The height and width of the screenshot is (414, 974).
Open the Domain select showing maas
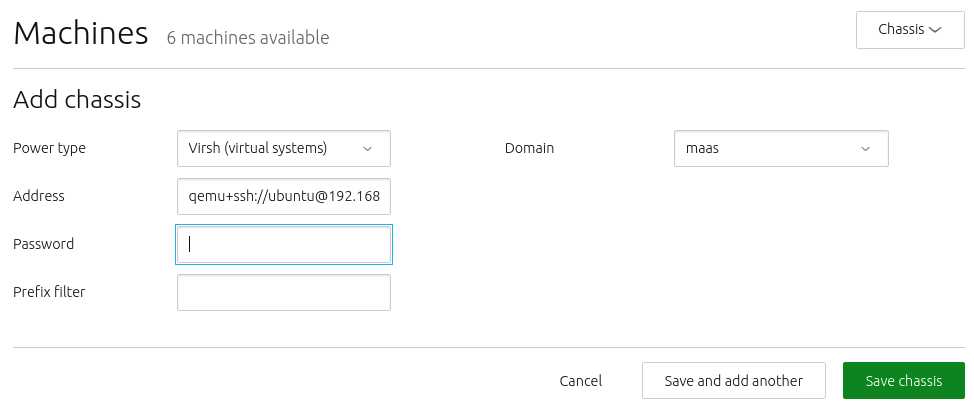click(781, 148)
